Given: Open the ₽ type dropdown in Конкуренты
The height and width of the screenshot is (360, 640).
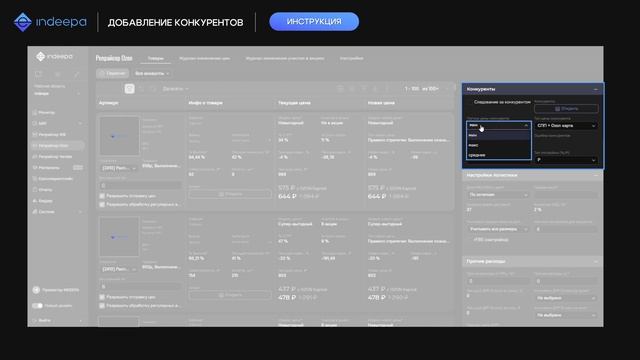Looking at the screenshot, I should coord(566,160).
